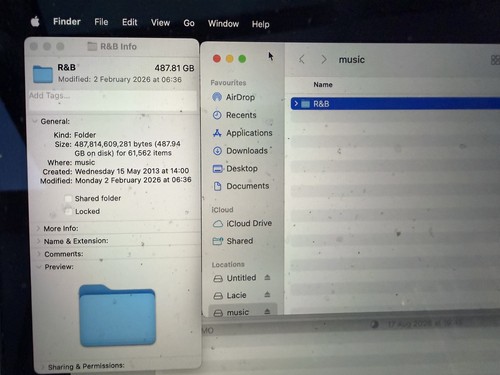Click the music drive icon in sidebar
The height and width of the screenshot is (375, 500).
[x=218, y=313]
